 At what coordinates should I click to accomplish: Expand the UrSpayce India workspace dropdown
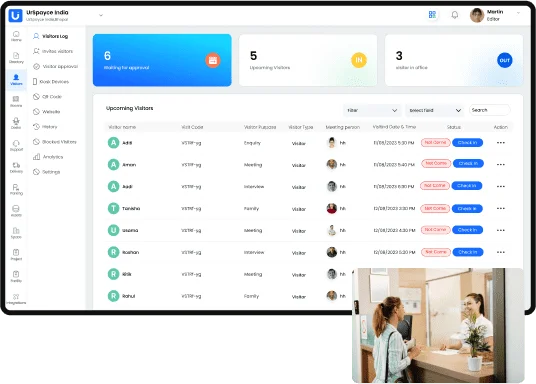pos(101,15)
